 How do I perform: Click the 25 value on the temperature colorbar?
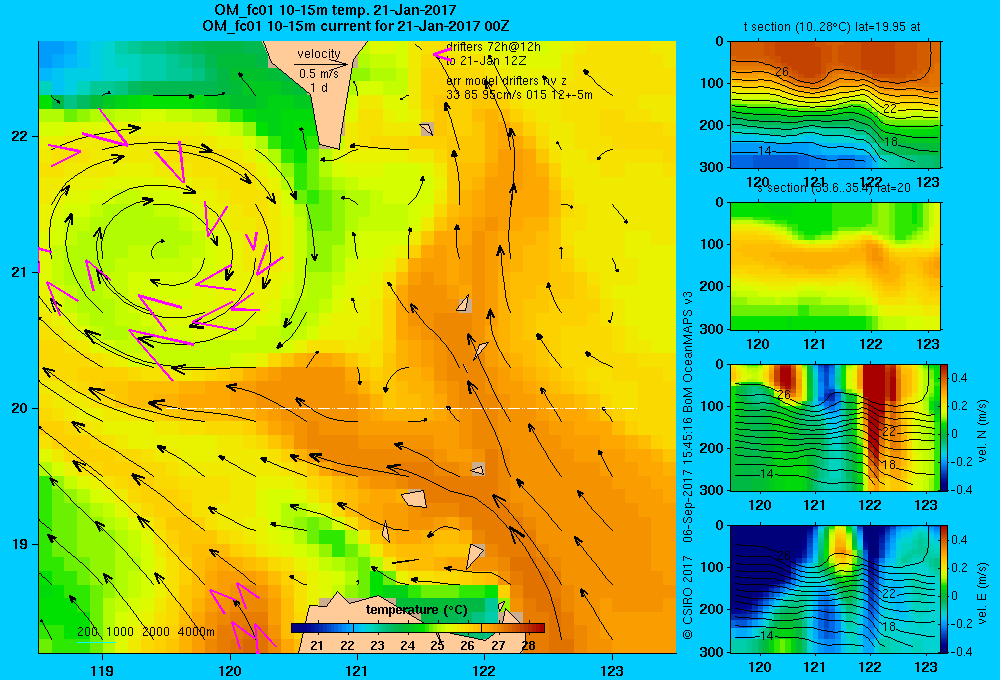click(438, 646)
